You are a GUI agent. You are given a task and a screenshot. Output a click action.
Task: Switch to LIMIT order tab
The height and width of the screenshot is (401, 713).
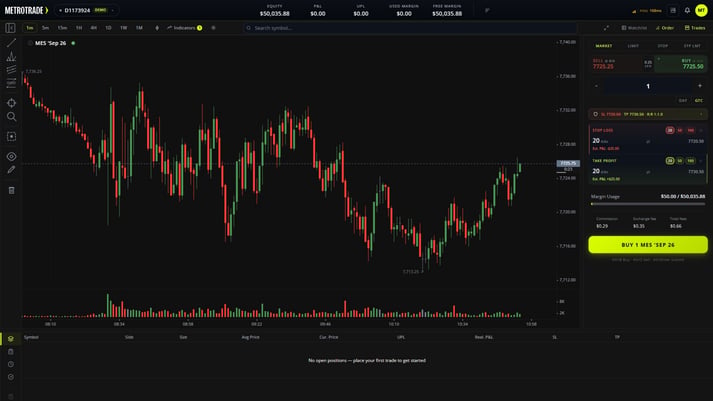click(x=633, y=46)
